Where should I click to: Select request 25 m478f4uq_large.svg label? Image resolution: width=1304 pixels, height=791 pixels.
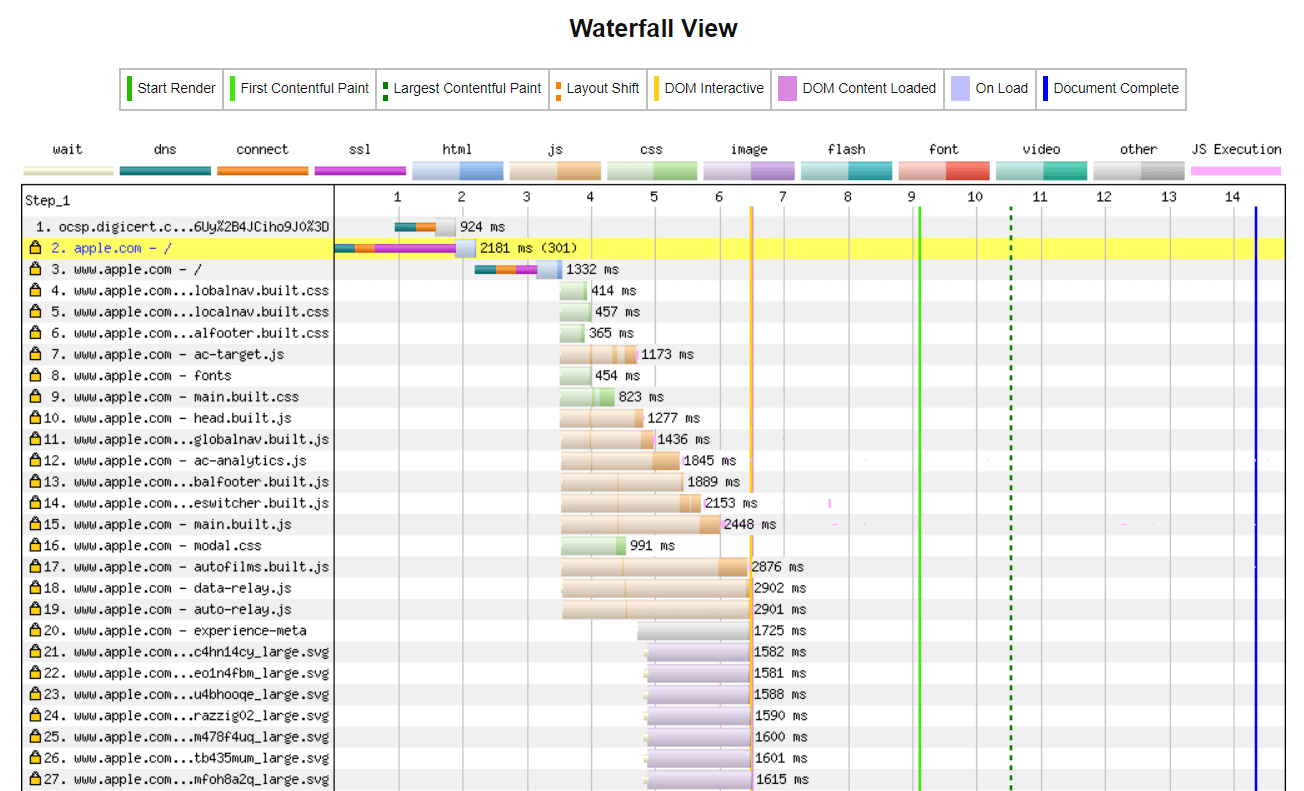187,737
